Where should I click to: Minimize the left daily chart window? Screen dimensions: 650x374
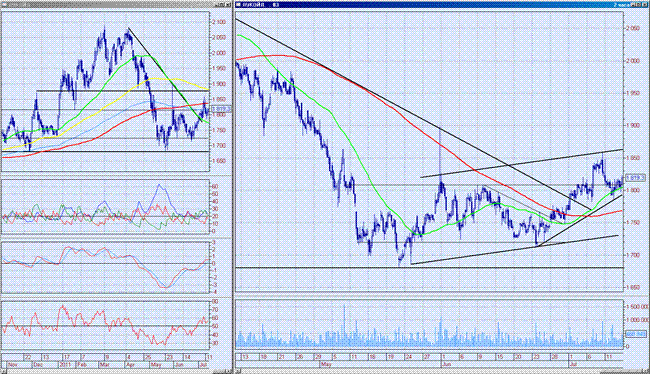pyautogui.click(x=217, y=5)
